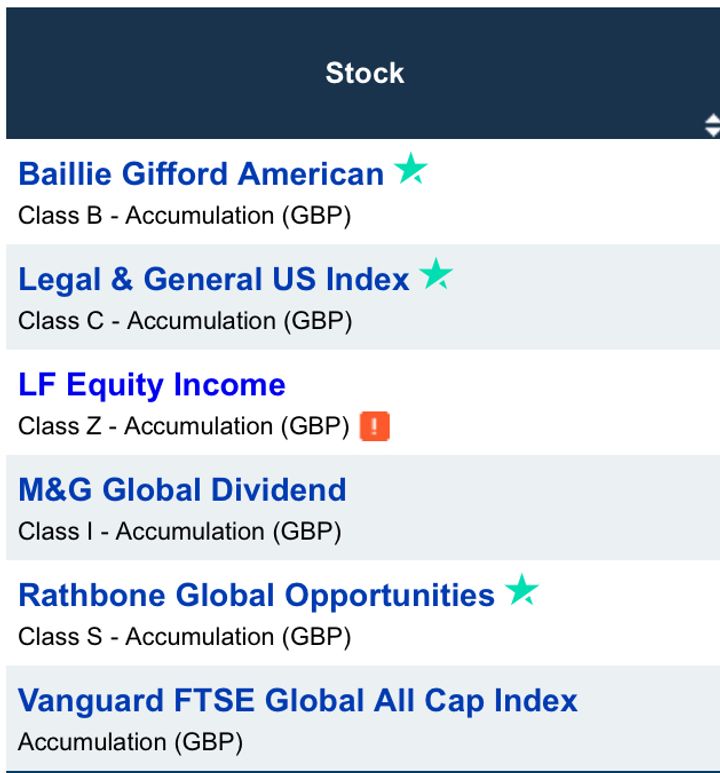Viewport: 720px width, 773px height.
Task: Click the star next to Legal & General US Index
Action: [436, 275]
